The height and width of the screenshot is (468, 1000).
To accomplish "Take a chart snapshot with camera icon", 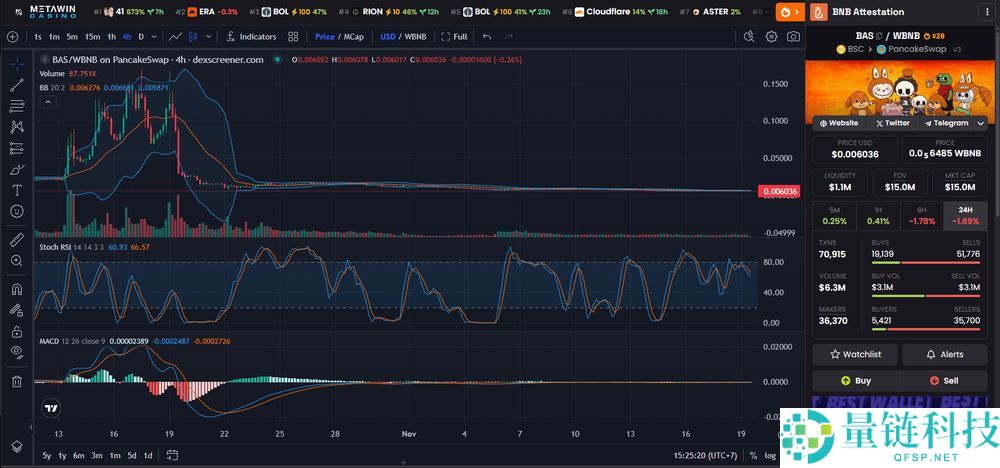I will (x=793, y=36).
